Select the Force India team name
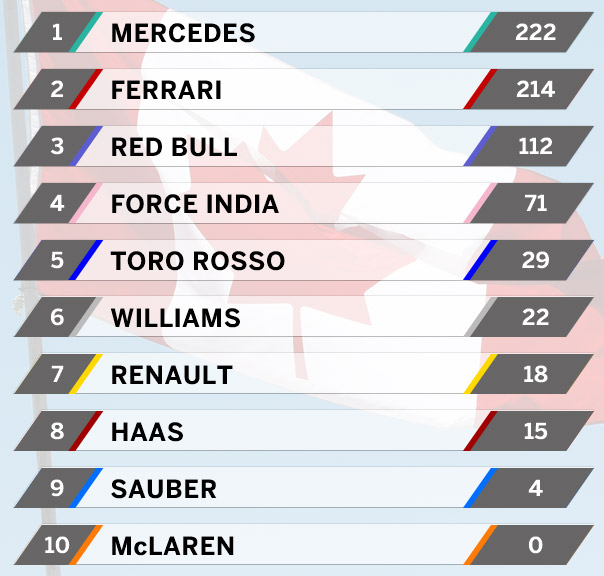604x576 pixels. [x=195, y=204]
